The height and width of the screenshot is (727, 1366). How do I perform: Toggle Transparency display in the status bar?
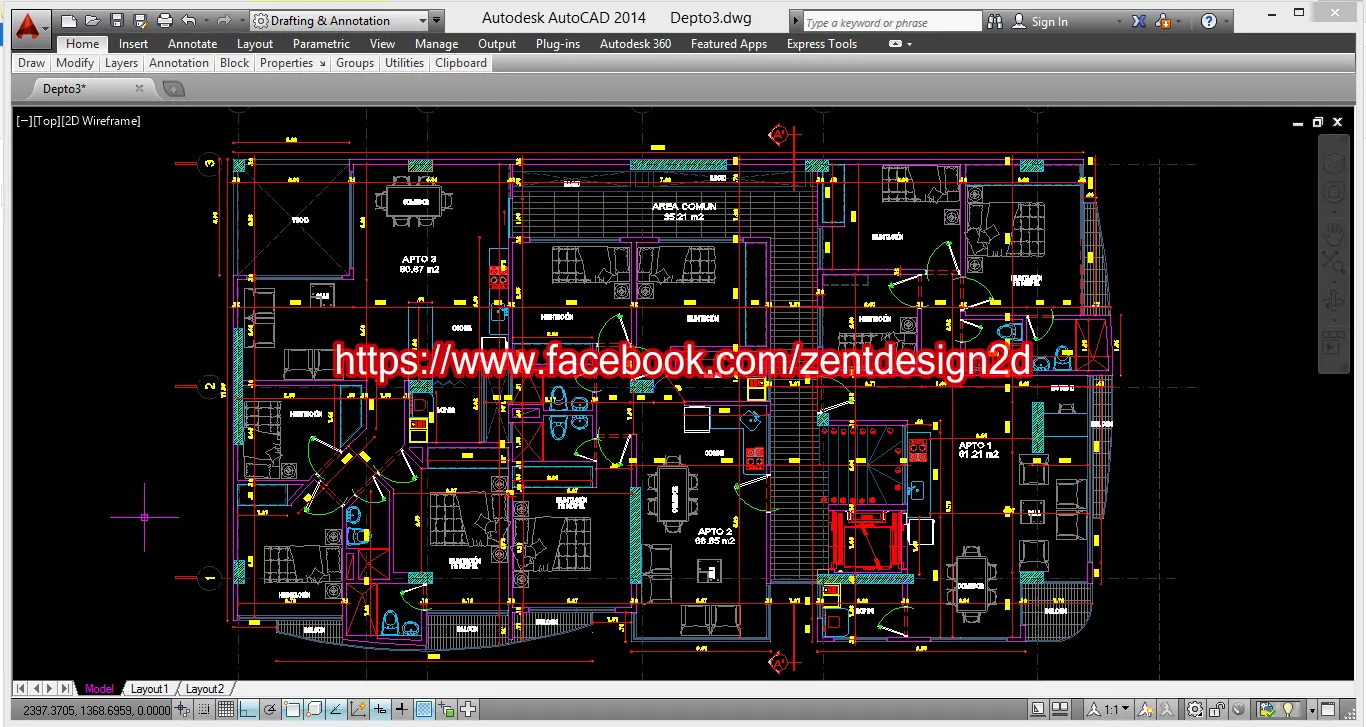click(x=424, y=710)
